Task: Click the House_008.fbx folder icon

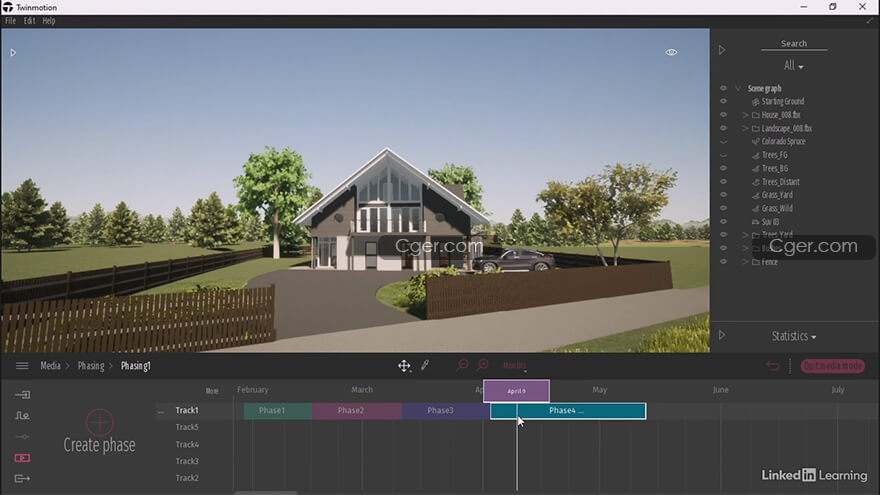Action: coord(755,115)
